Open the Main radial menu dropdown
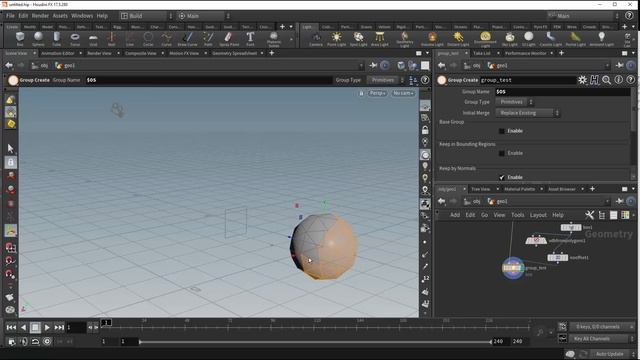This screenshot has width=640, height=360. coord(204,16)
